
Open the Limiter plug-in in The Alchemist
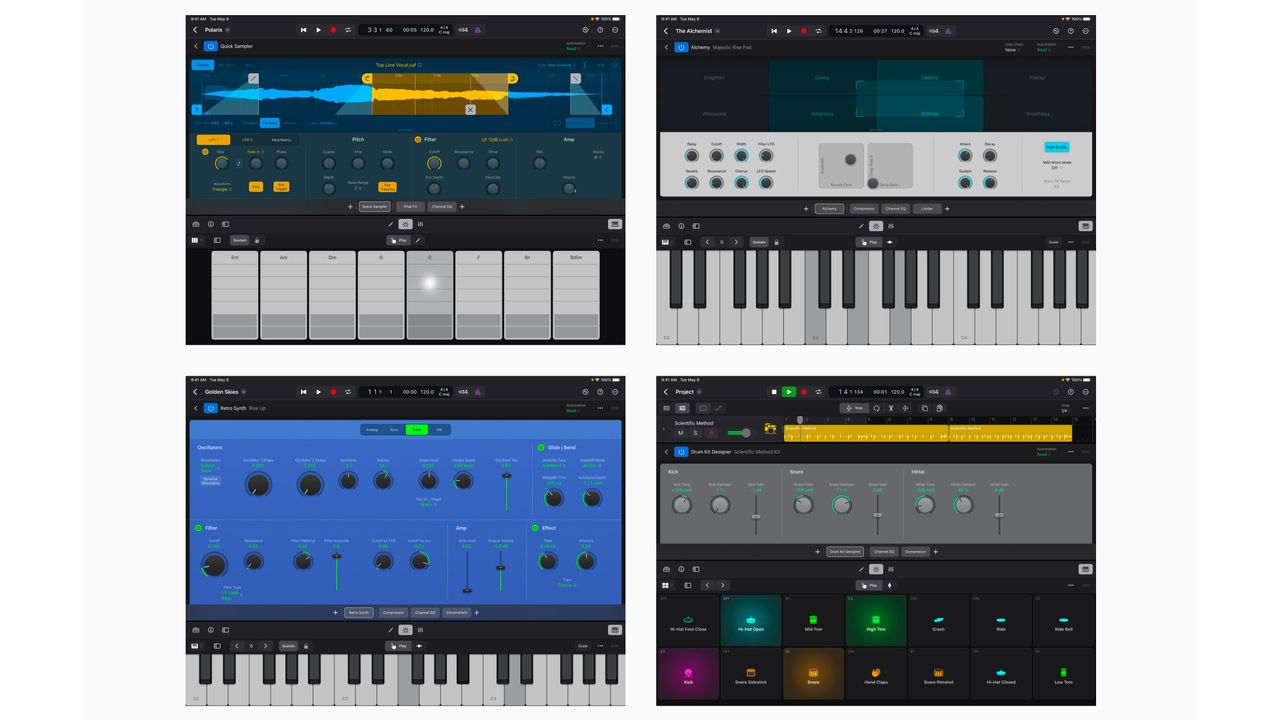pyautogui.click(x=927, y=209)
